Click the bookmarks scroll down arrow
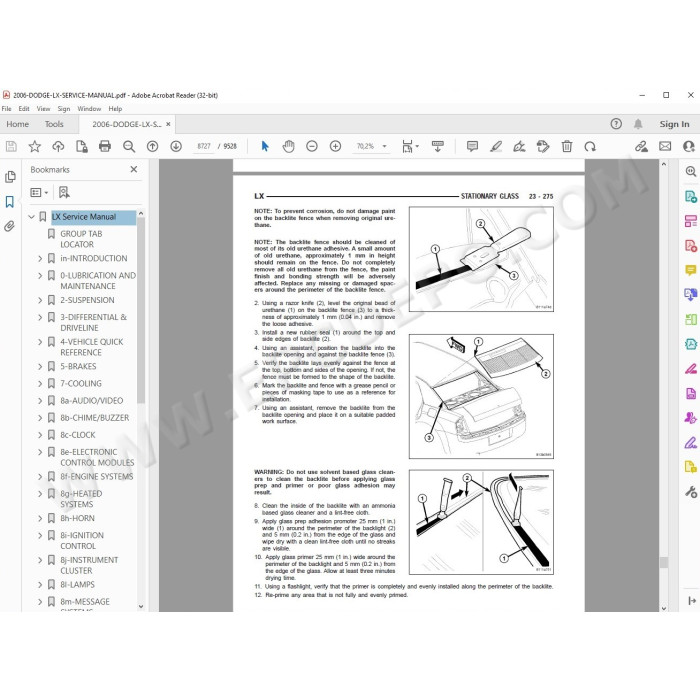The width and height of the screenshot is (700, 700). coord(141,607)
